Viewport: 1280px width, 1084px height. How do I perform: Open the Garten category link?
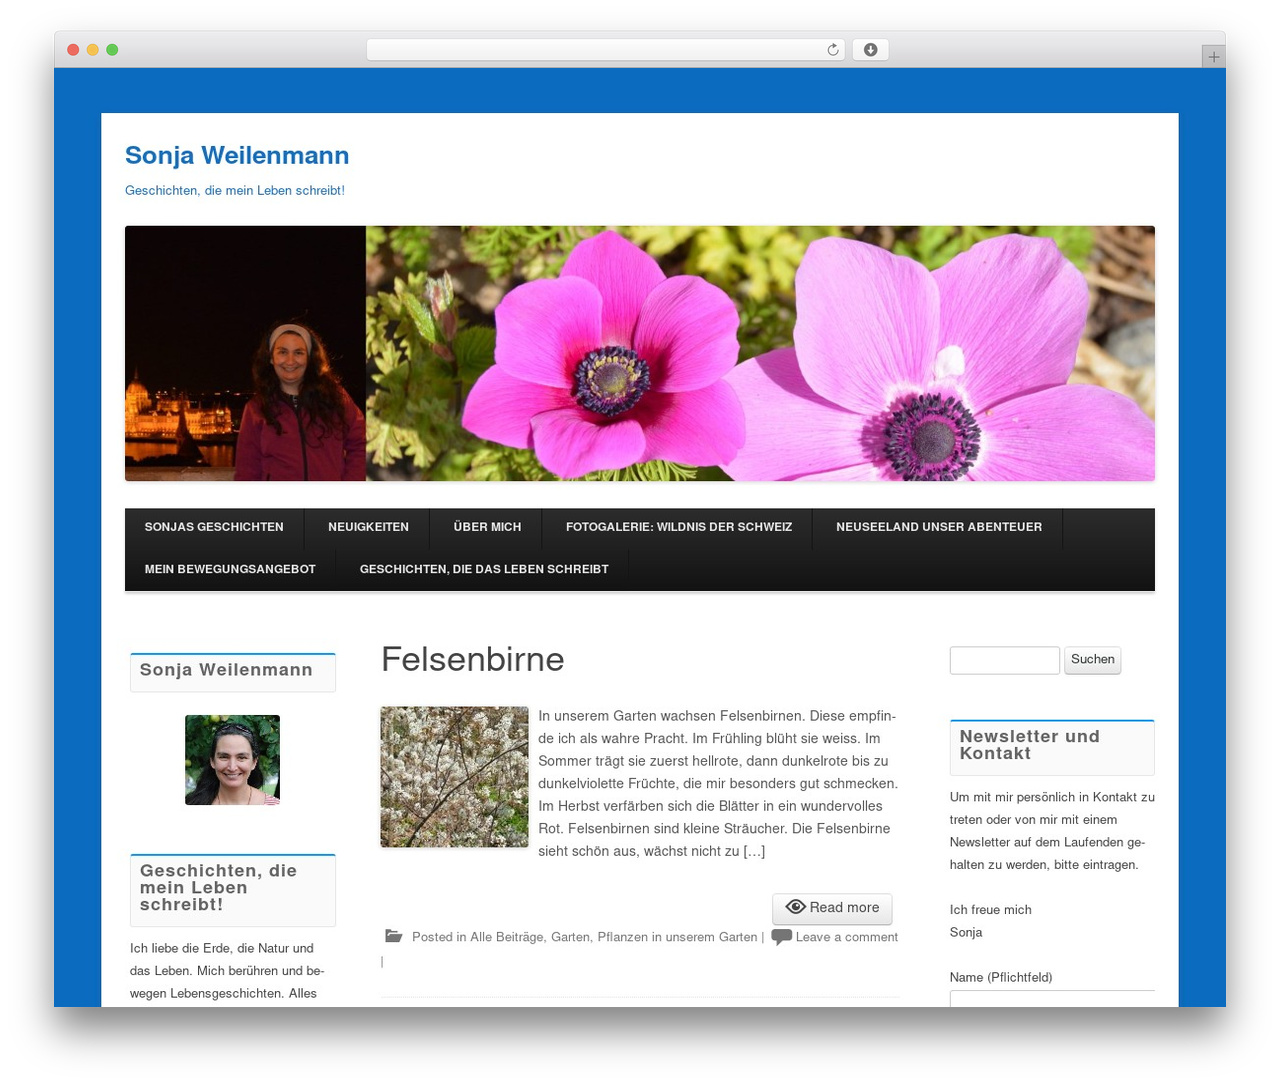point(570,937)
